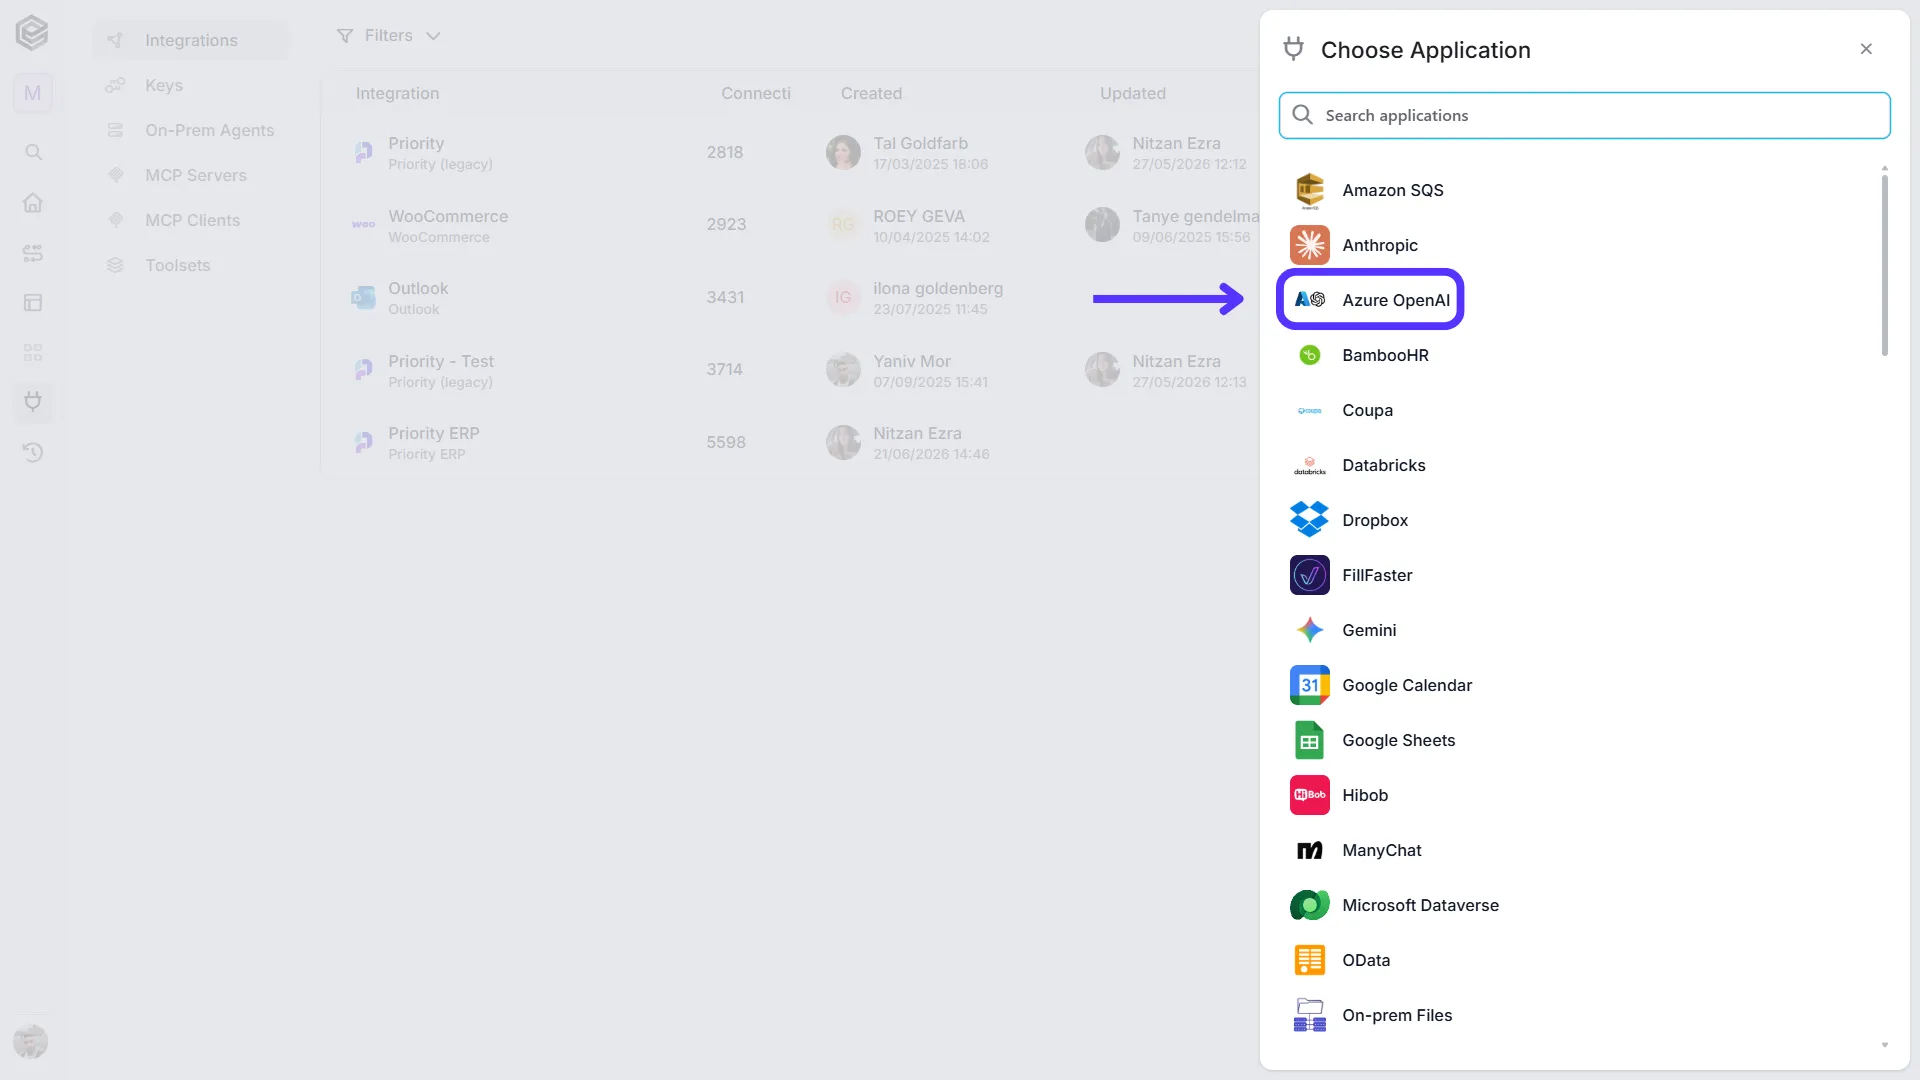Image resolution: width=1920 pixels, height=1080 pixels.
Task: Open the integrations plug icon in left rail
Action: click(33, 402)
